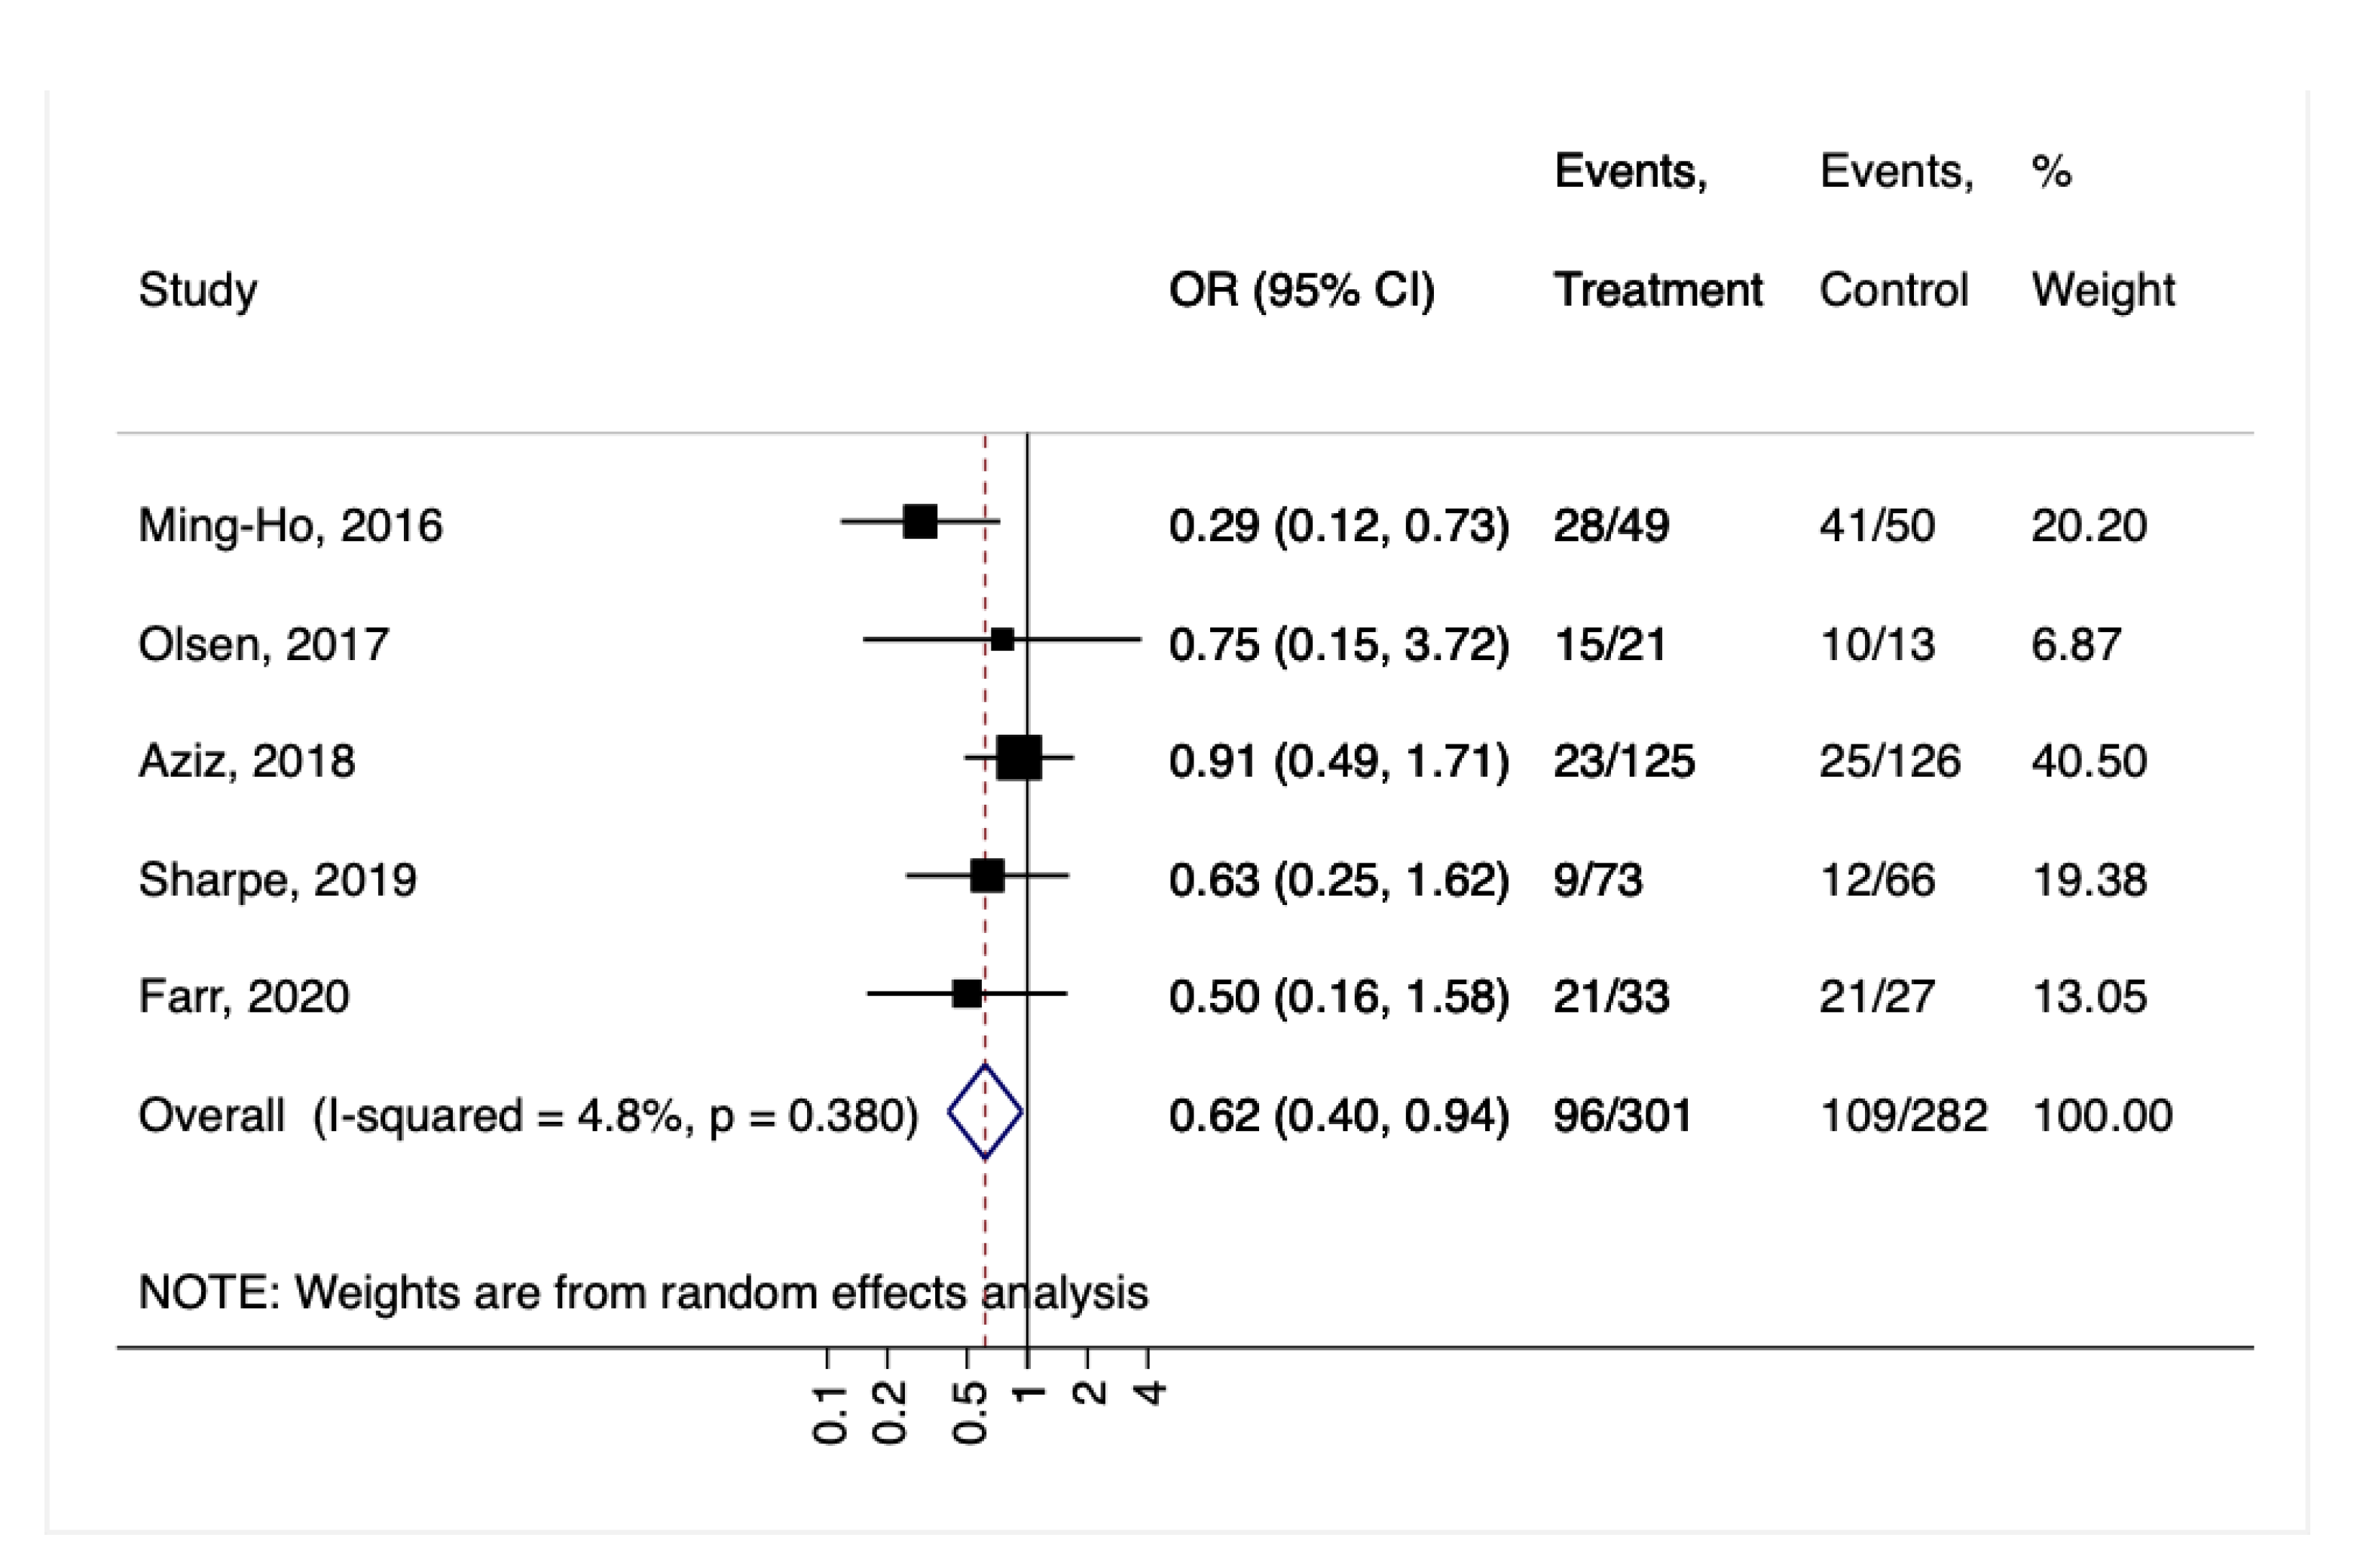This screenshot has width=2357, height=1568.
Task: Click the Sharpe, 2019 square marker
Action: coord(987,876)
